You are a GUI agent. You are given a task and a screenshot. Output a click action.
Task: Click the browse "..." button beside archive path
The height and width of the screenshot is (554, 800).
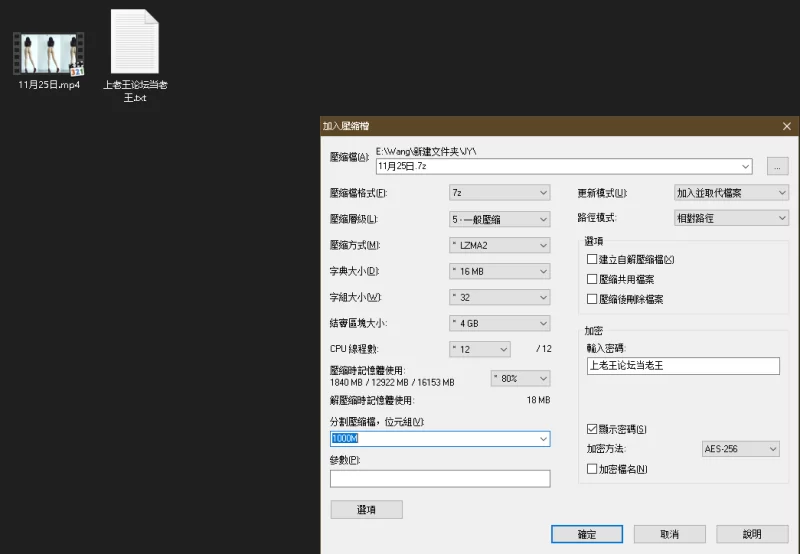(x=778, y=166)
